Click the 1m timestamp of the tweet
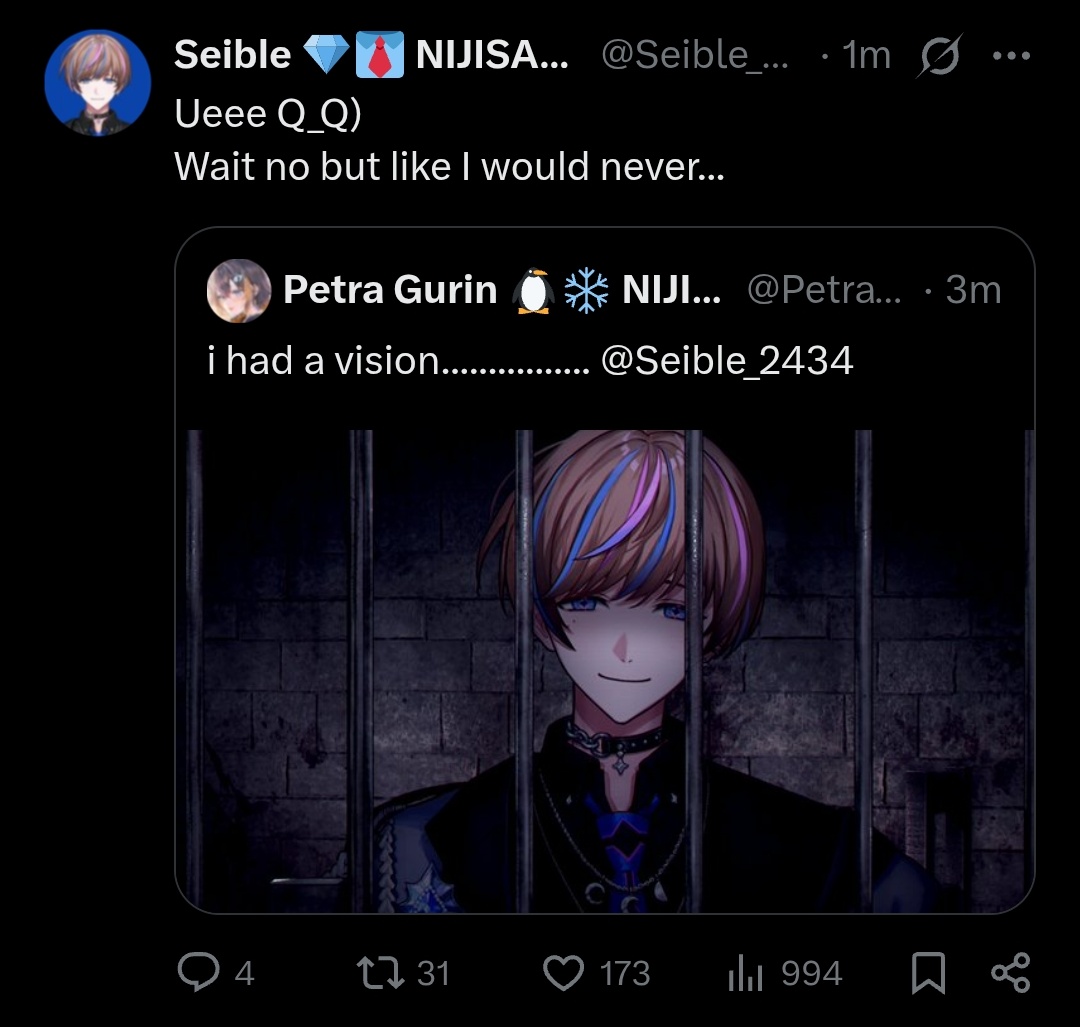This screenshot has height=1027, width=1080. tap(866, 56)
